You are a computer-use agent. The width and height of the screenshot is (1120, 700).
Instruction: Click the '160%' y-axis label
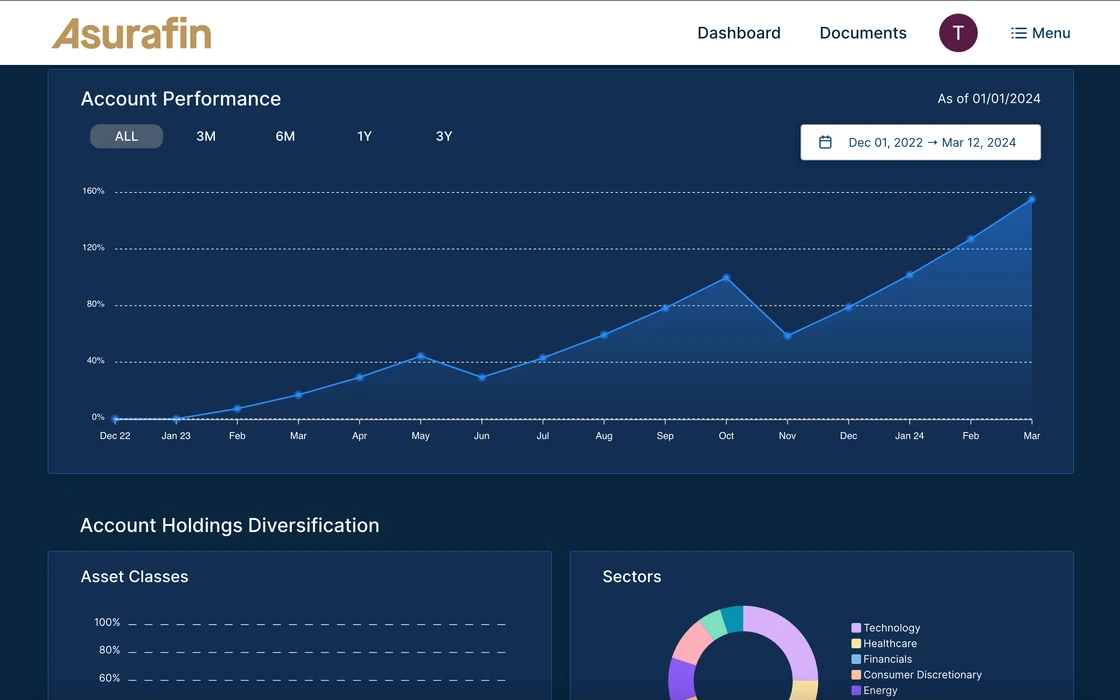click(93, 191)
